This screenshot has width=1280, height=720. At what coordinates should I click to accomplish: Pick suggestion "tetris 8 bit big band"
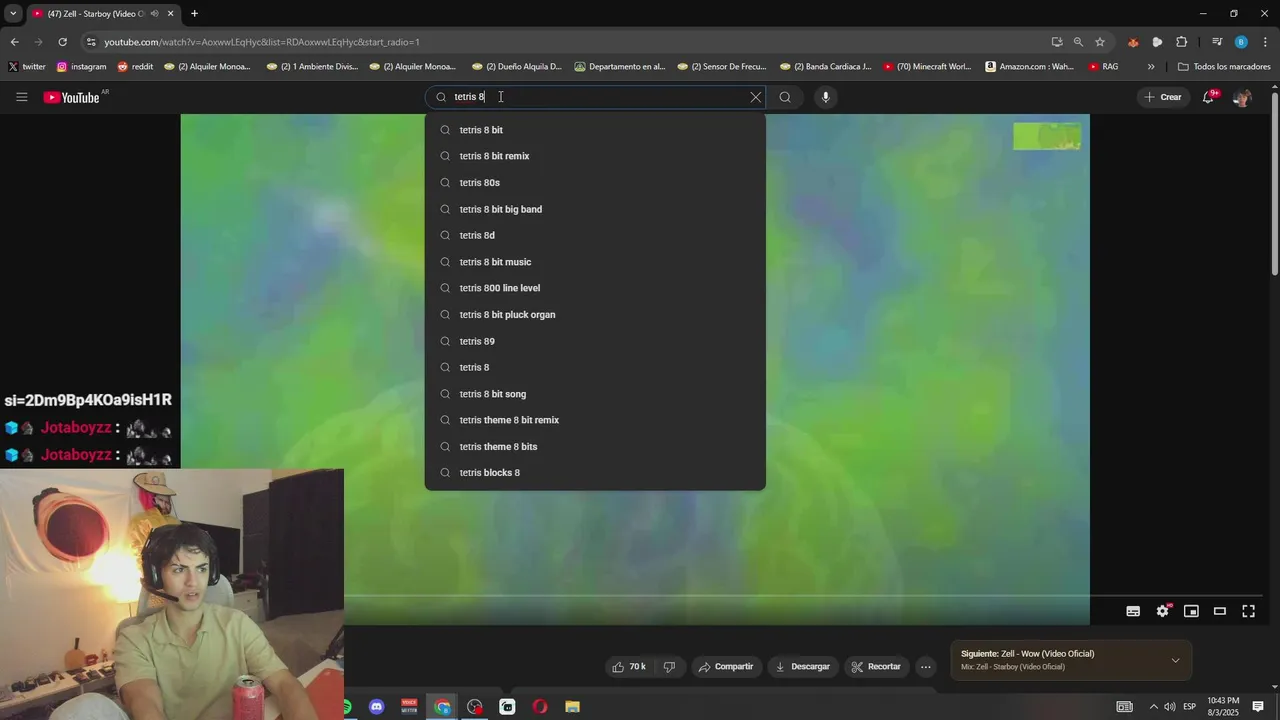(595, 209)
